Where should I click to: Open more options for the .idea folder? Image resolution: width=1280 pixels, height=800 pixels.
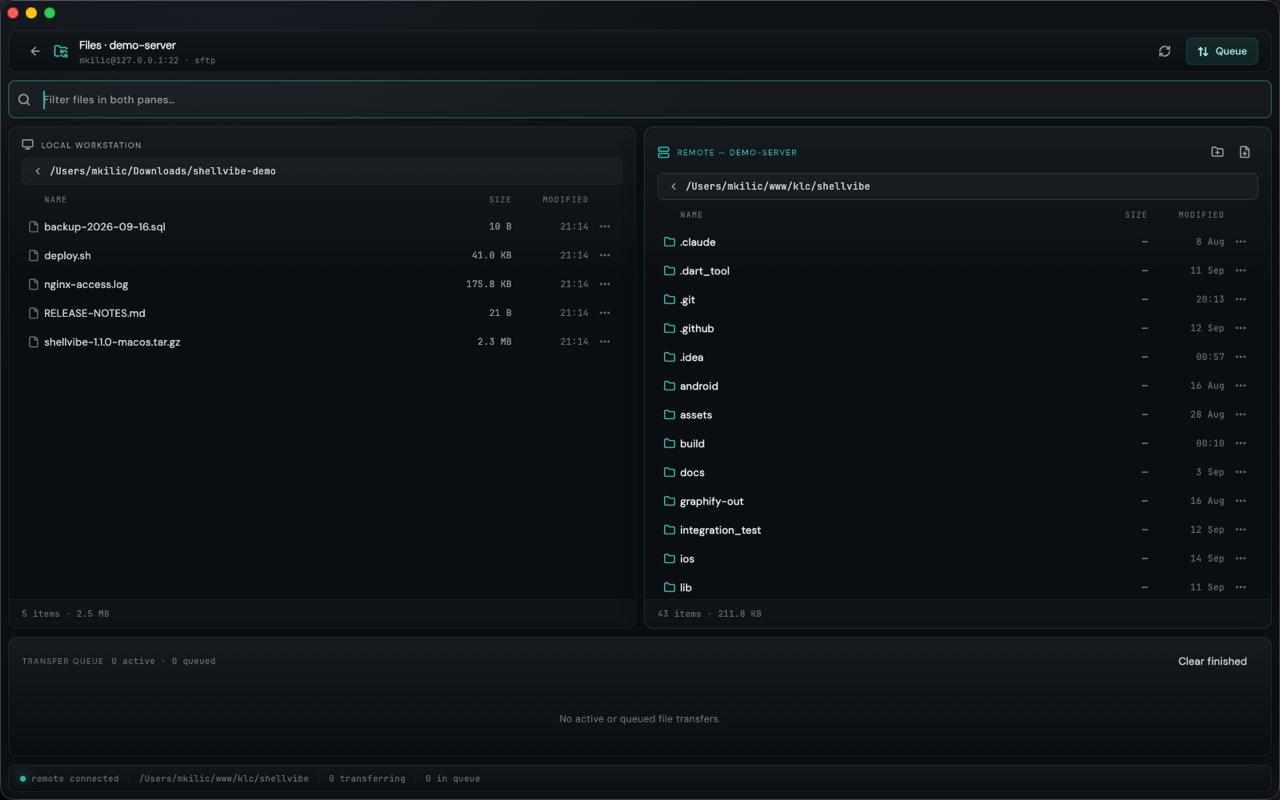point(1241,357)
